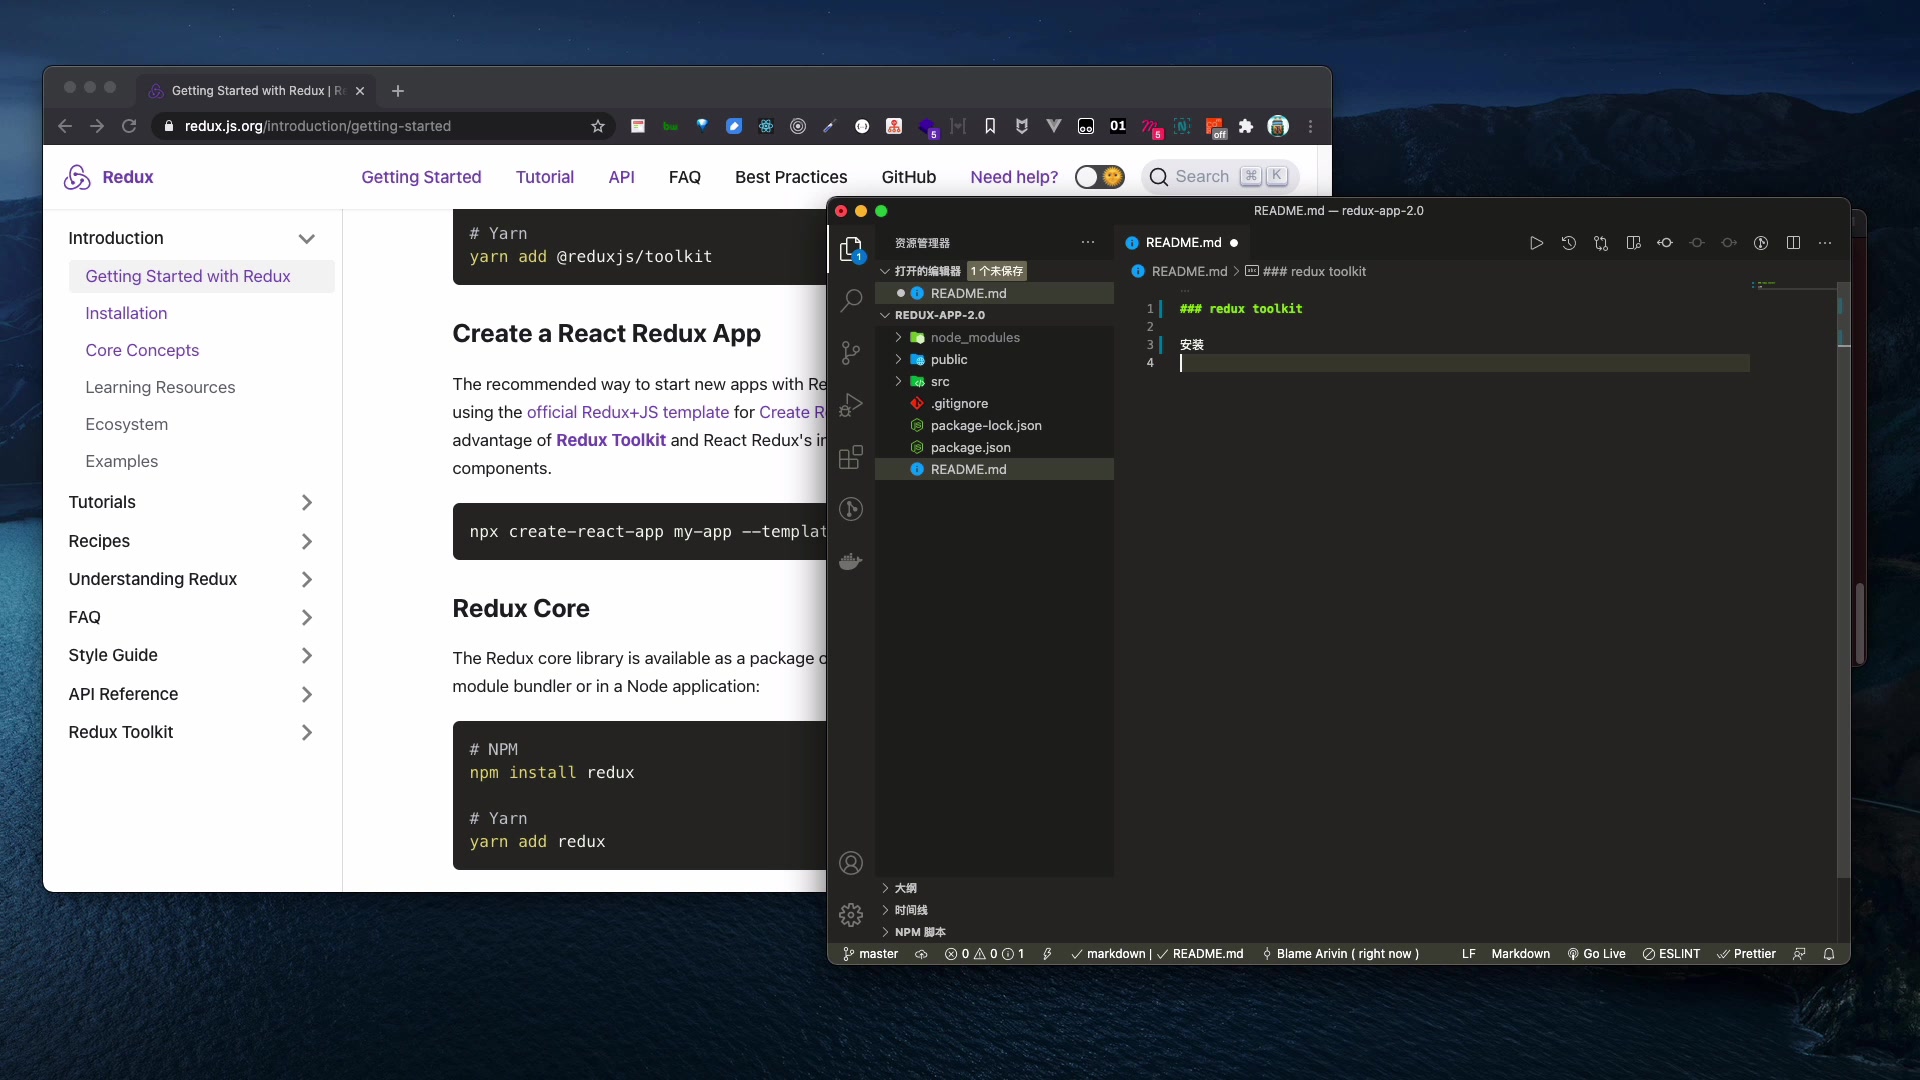
Task: Click the Run code play icon in editor toolbar
Action: 1536,243
